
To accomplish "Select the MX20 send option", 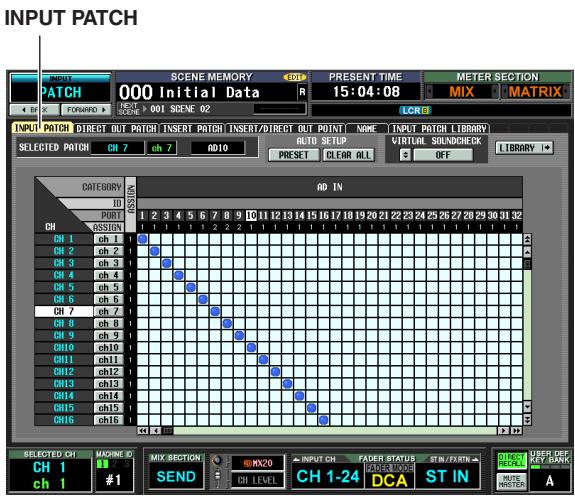I will click(258, 463).
